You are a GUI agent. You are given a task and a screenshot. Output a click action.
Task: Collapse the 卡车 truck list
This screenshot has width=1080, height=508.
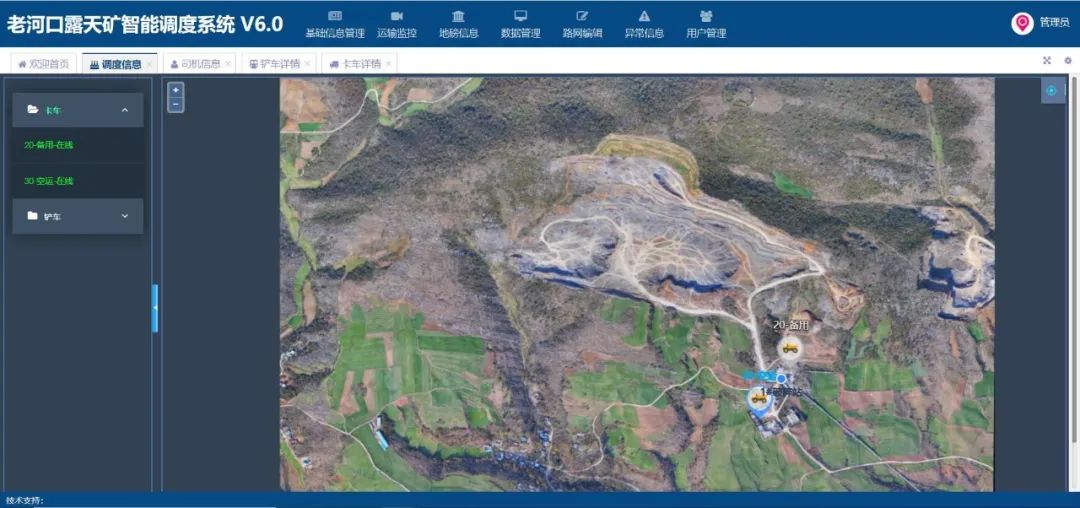pos(124,110)
